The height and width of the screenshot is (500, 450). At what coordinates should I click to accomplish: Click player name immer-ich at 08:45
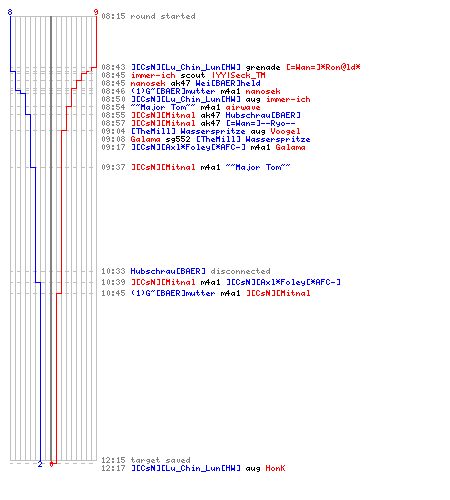[x=153, y=75]
